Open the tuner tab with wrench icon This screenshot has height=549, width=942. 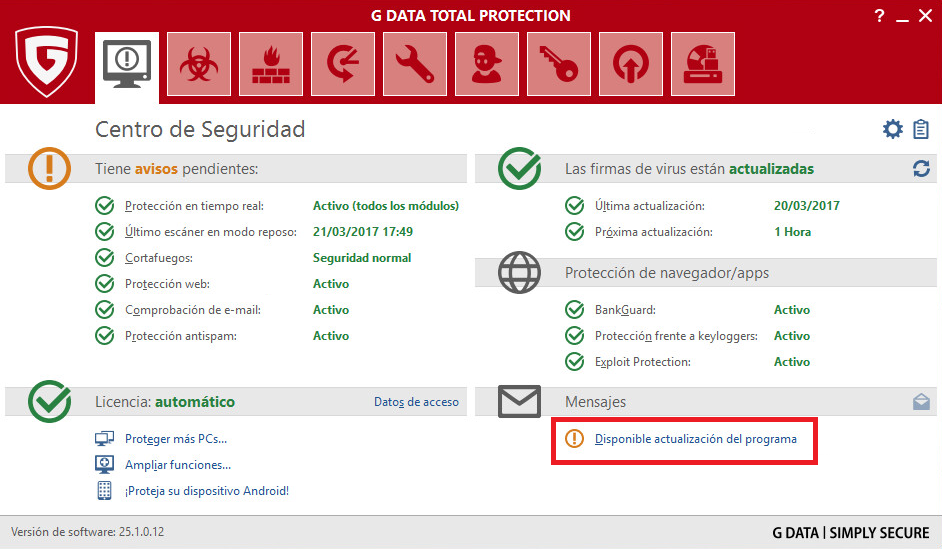pyautogui.click(x=415, y=65)
